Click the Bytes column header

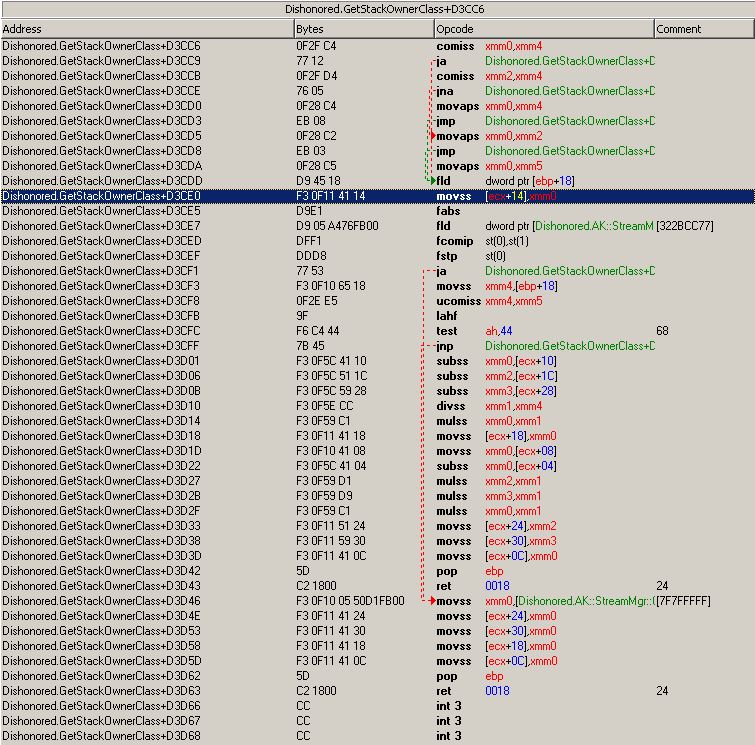coord(364,29)
